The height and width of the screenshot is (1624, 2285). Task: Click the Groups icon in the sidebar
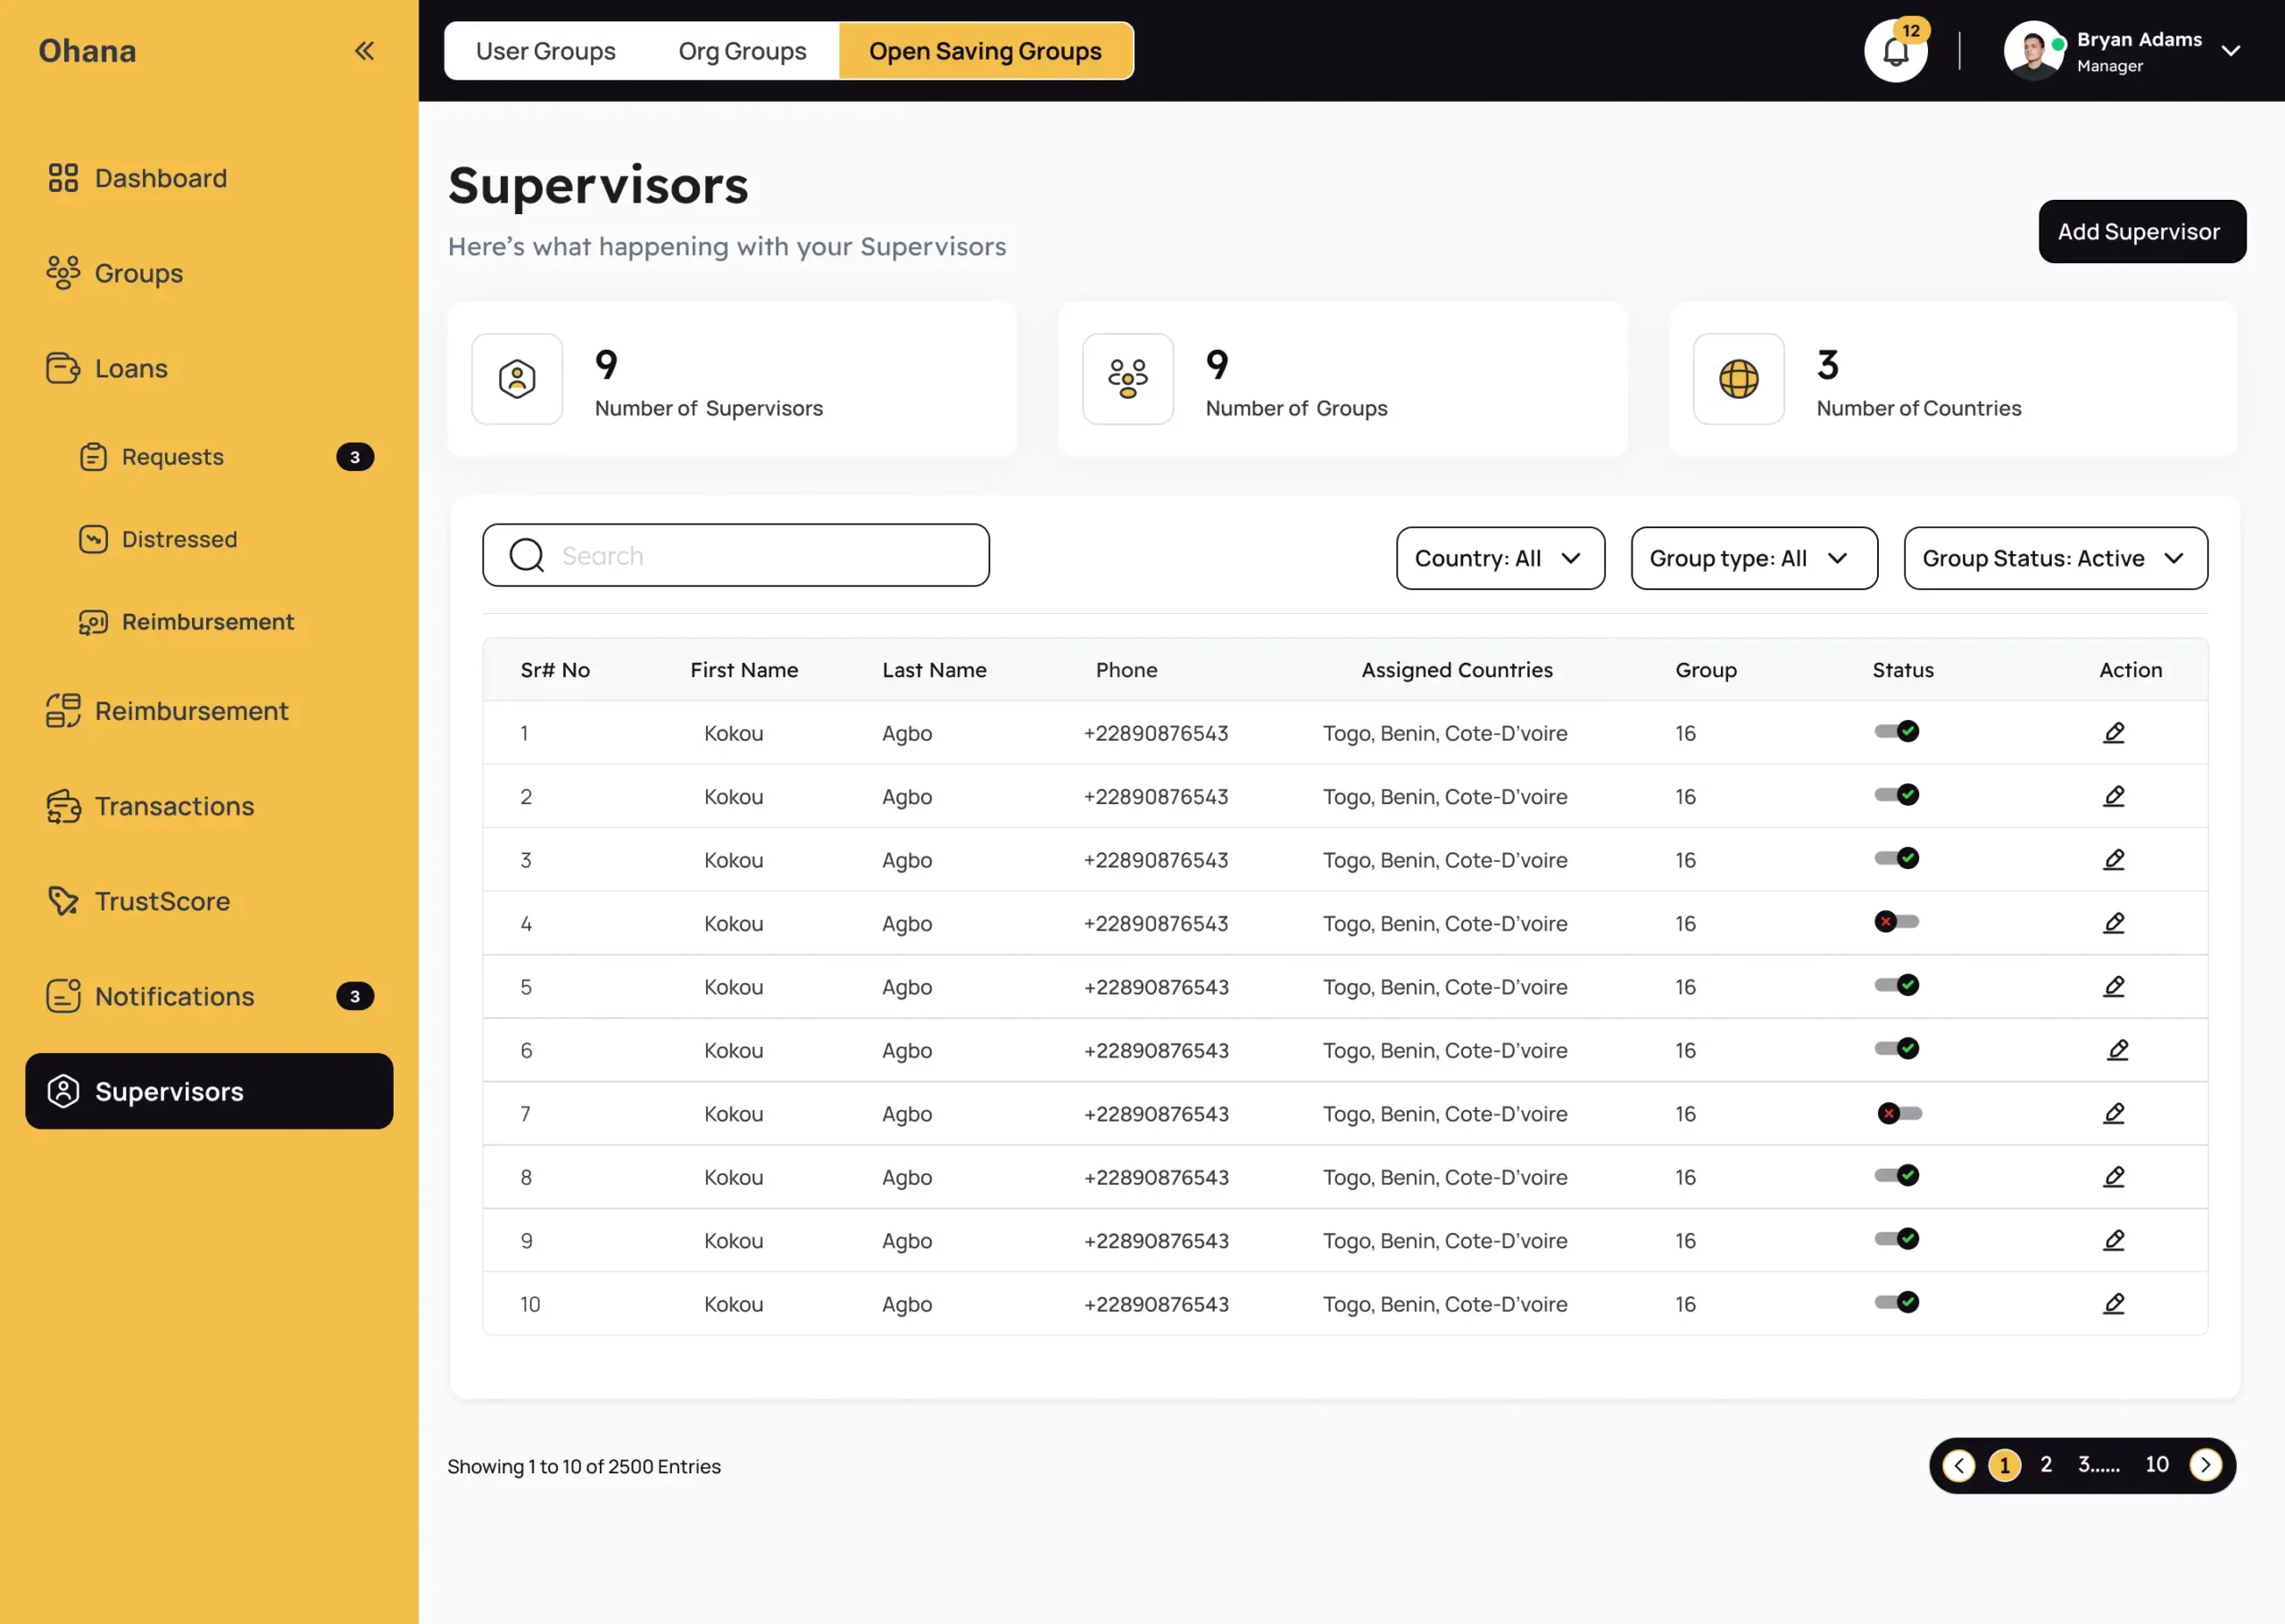[x=62, y=272]
